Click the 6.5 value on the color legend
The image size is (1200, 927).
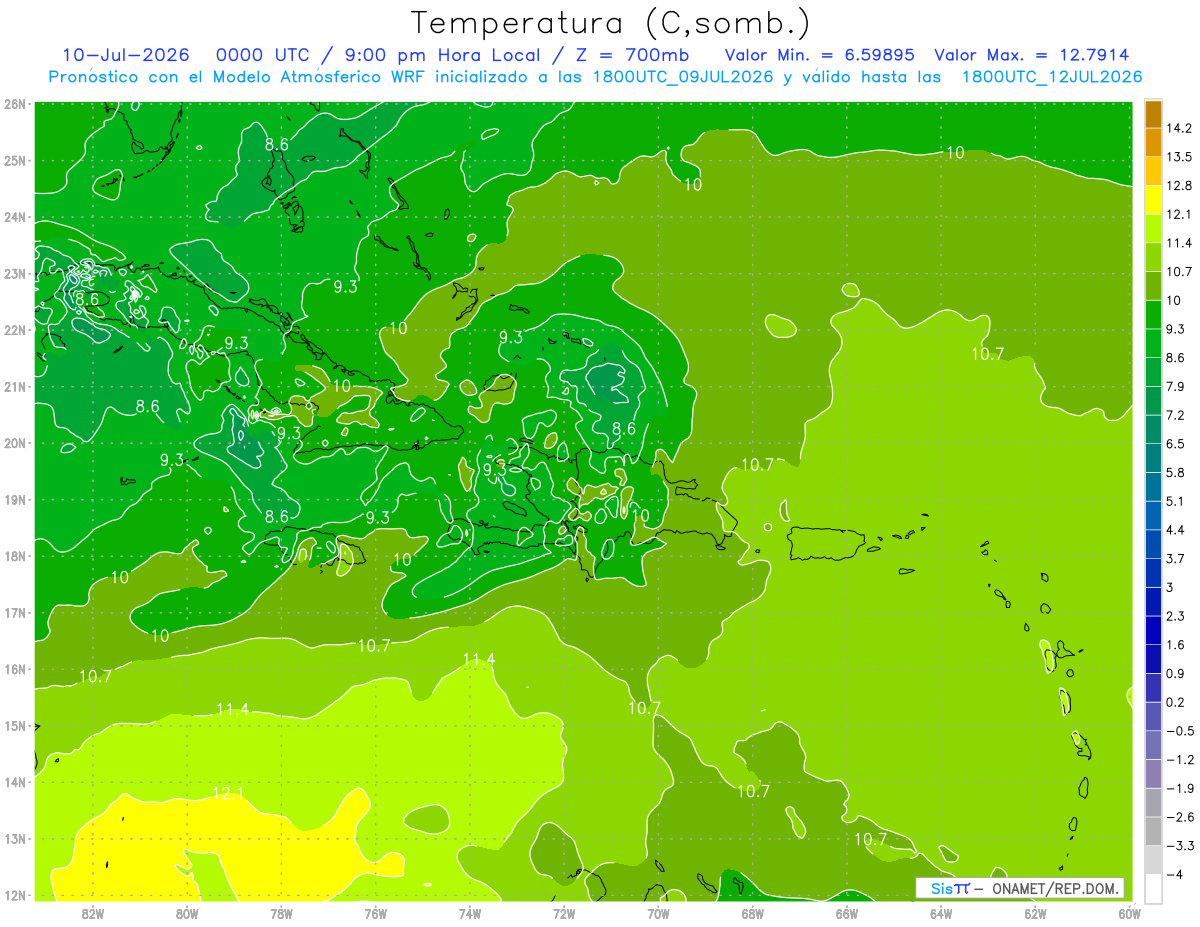tap(1177, 444)
